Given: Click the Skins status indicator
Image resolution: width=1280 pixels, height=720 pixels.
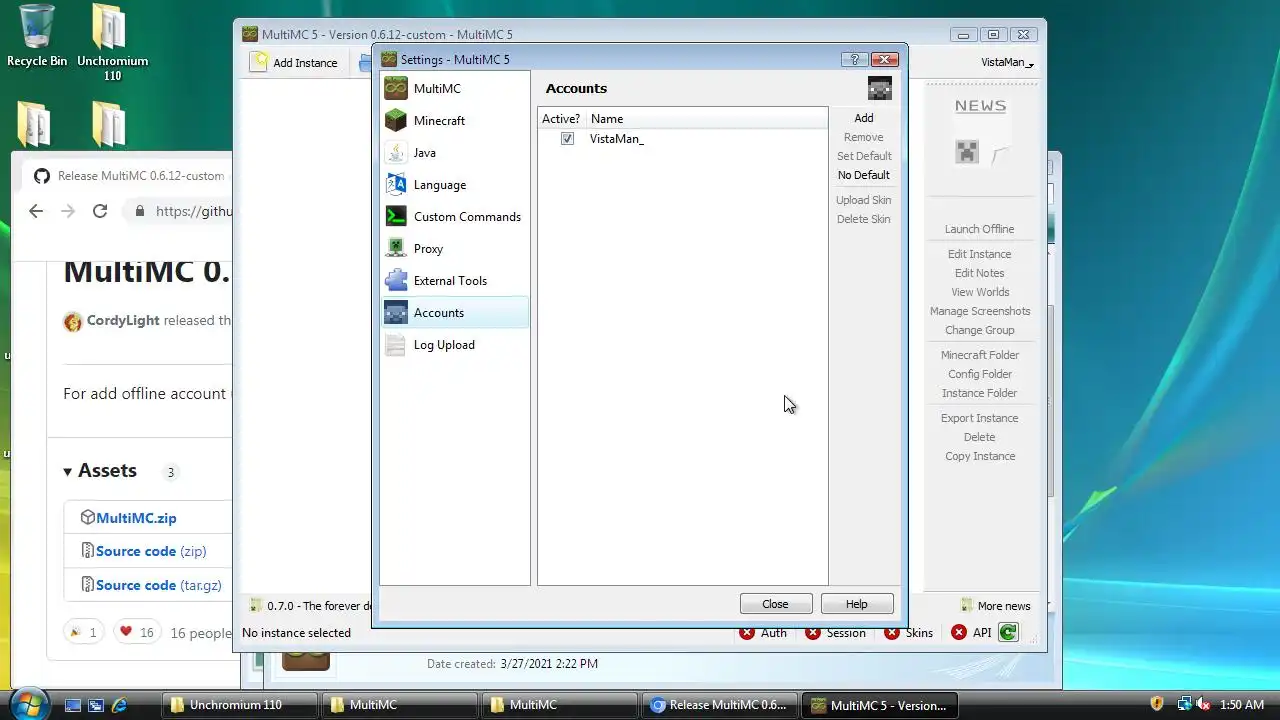Looking at the screenshot, I should (x=909, y=633).
